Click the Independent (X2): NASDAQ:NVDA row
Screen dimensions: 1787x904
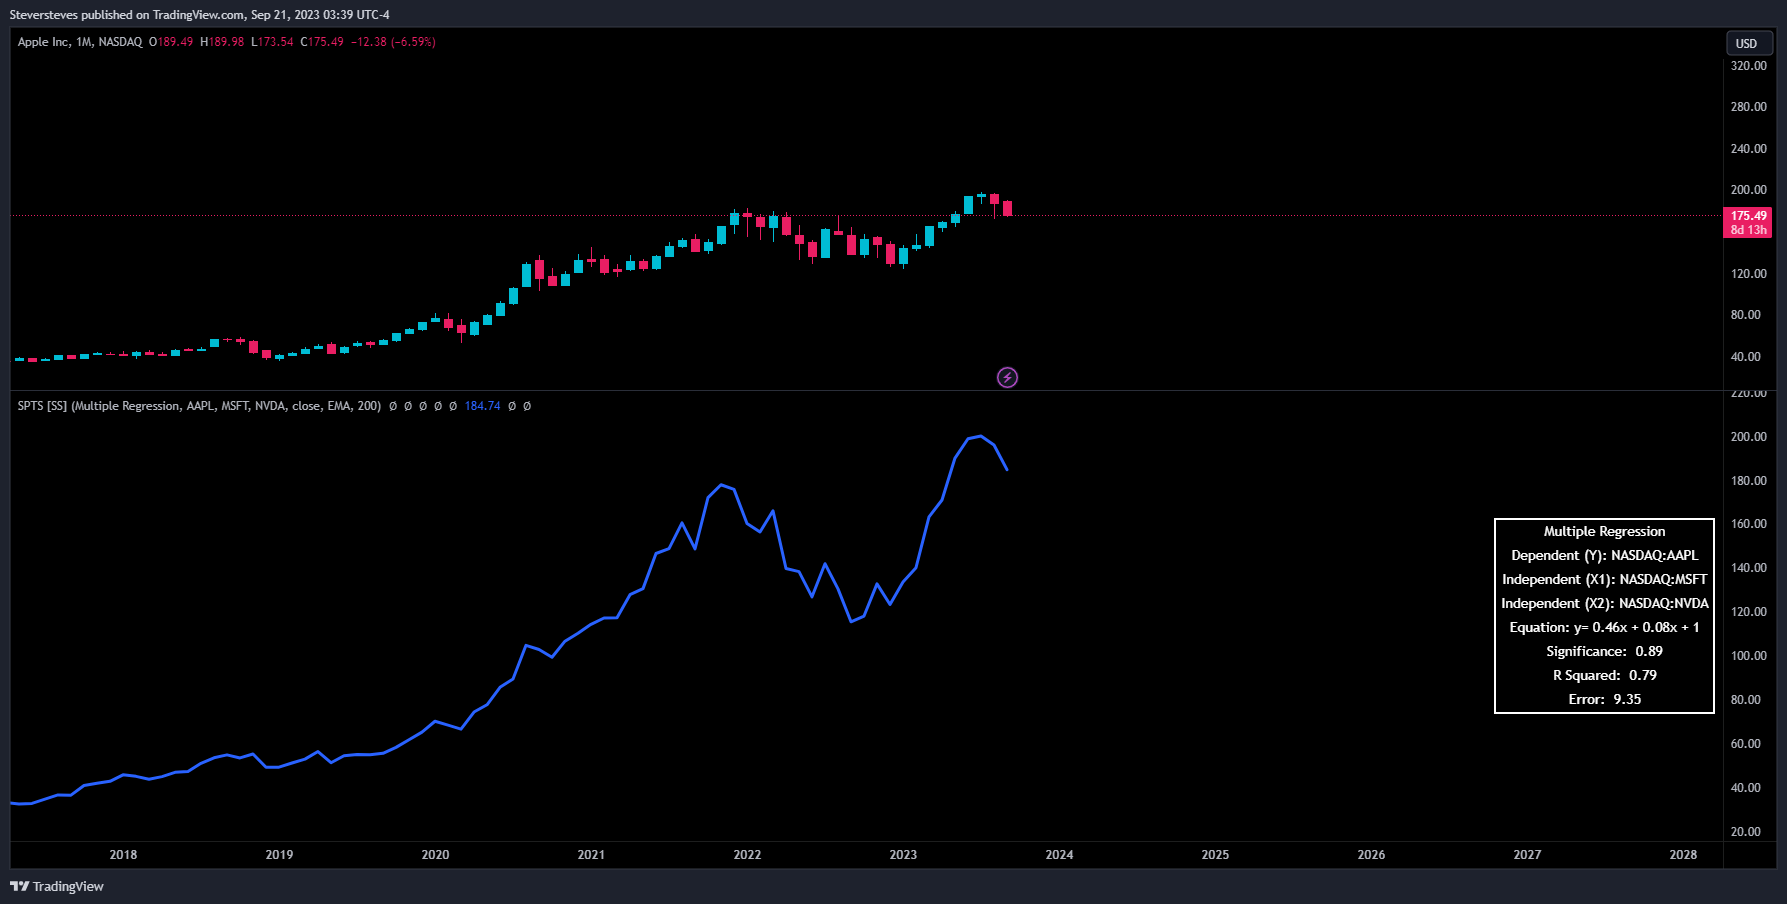(1604, 603)
